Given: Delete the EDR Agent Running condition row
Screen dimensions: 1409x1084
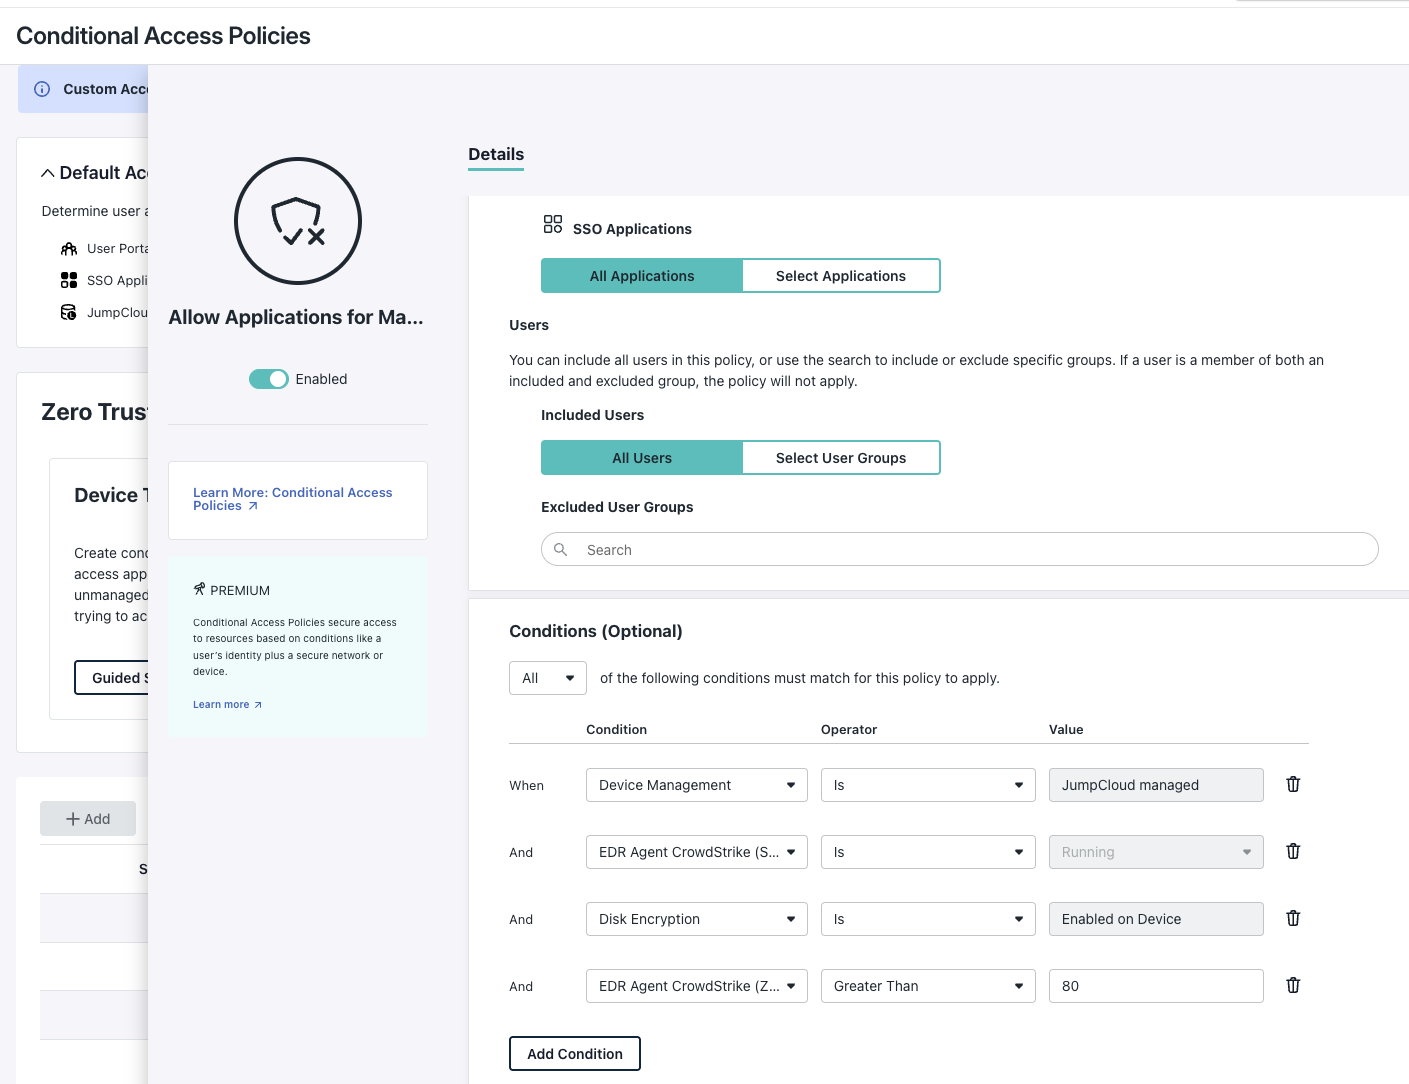Looking at the screenshot, I should point(1293,851).
